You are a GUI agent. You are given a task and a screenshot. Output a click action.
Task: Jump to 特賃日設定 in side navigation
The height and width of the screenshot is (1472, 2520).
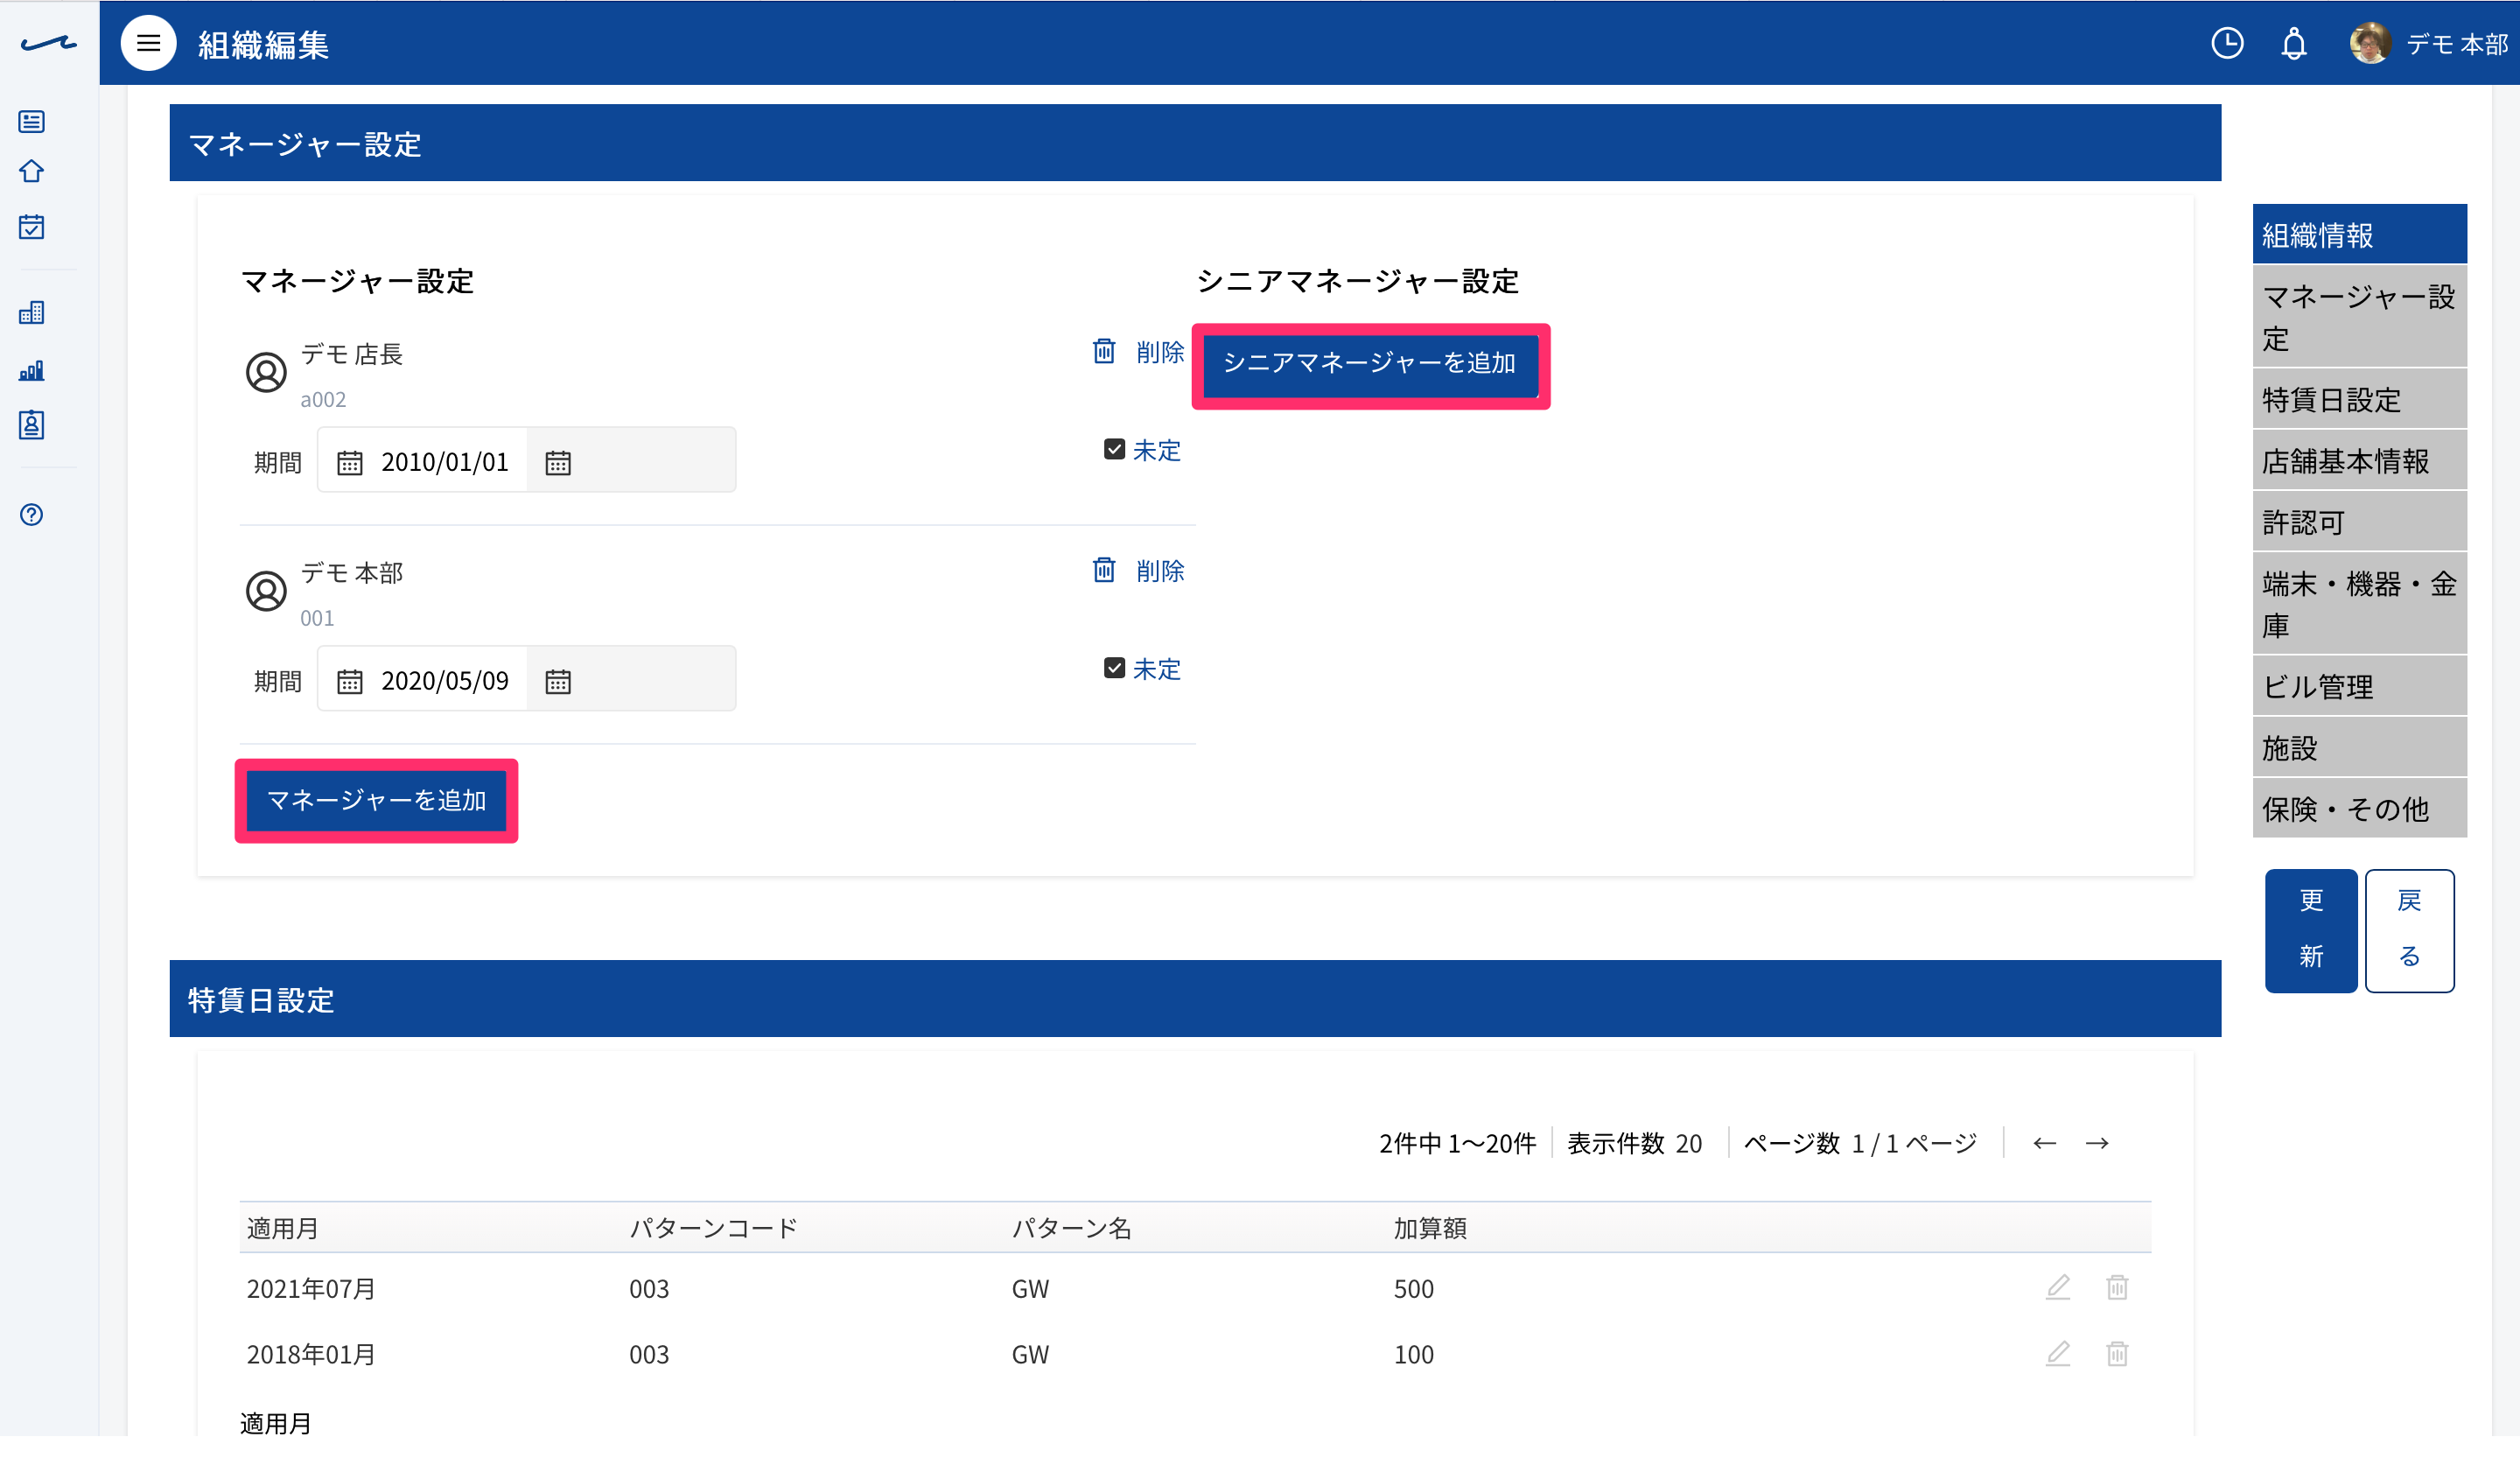[2360, 400]
